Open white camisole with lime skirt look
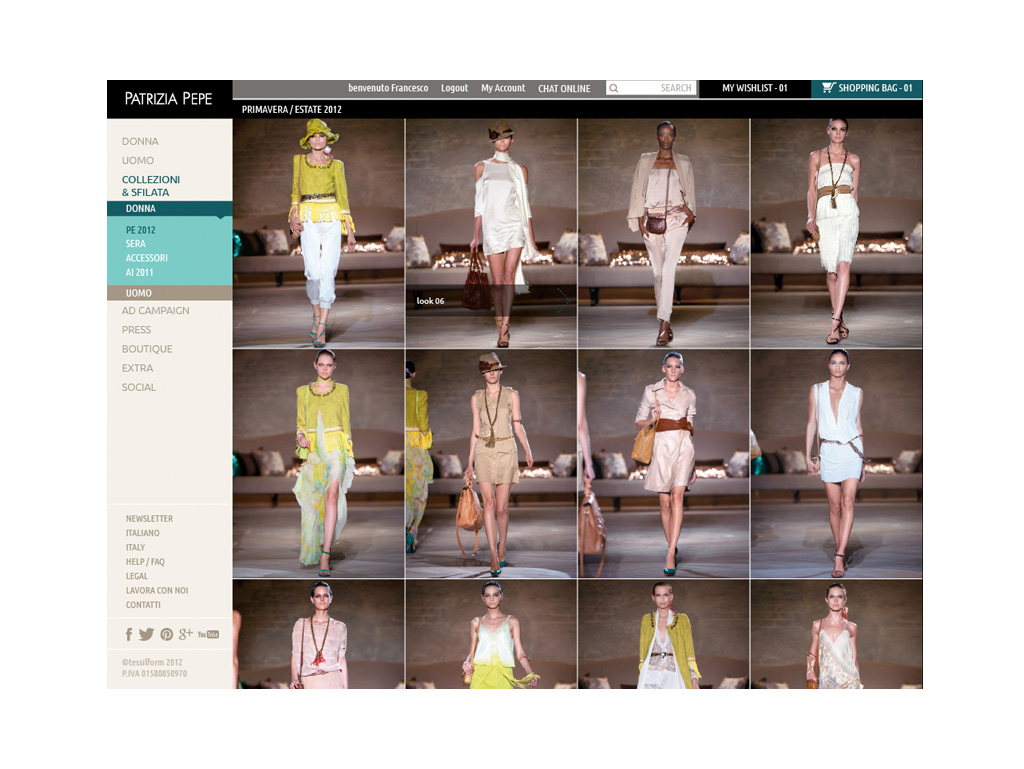 (x=491, y=634)
